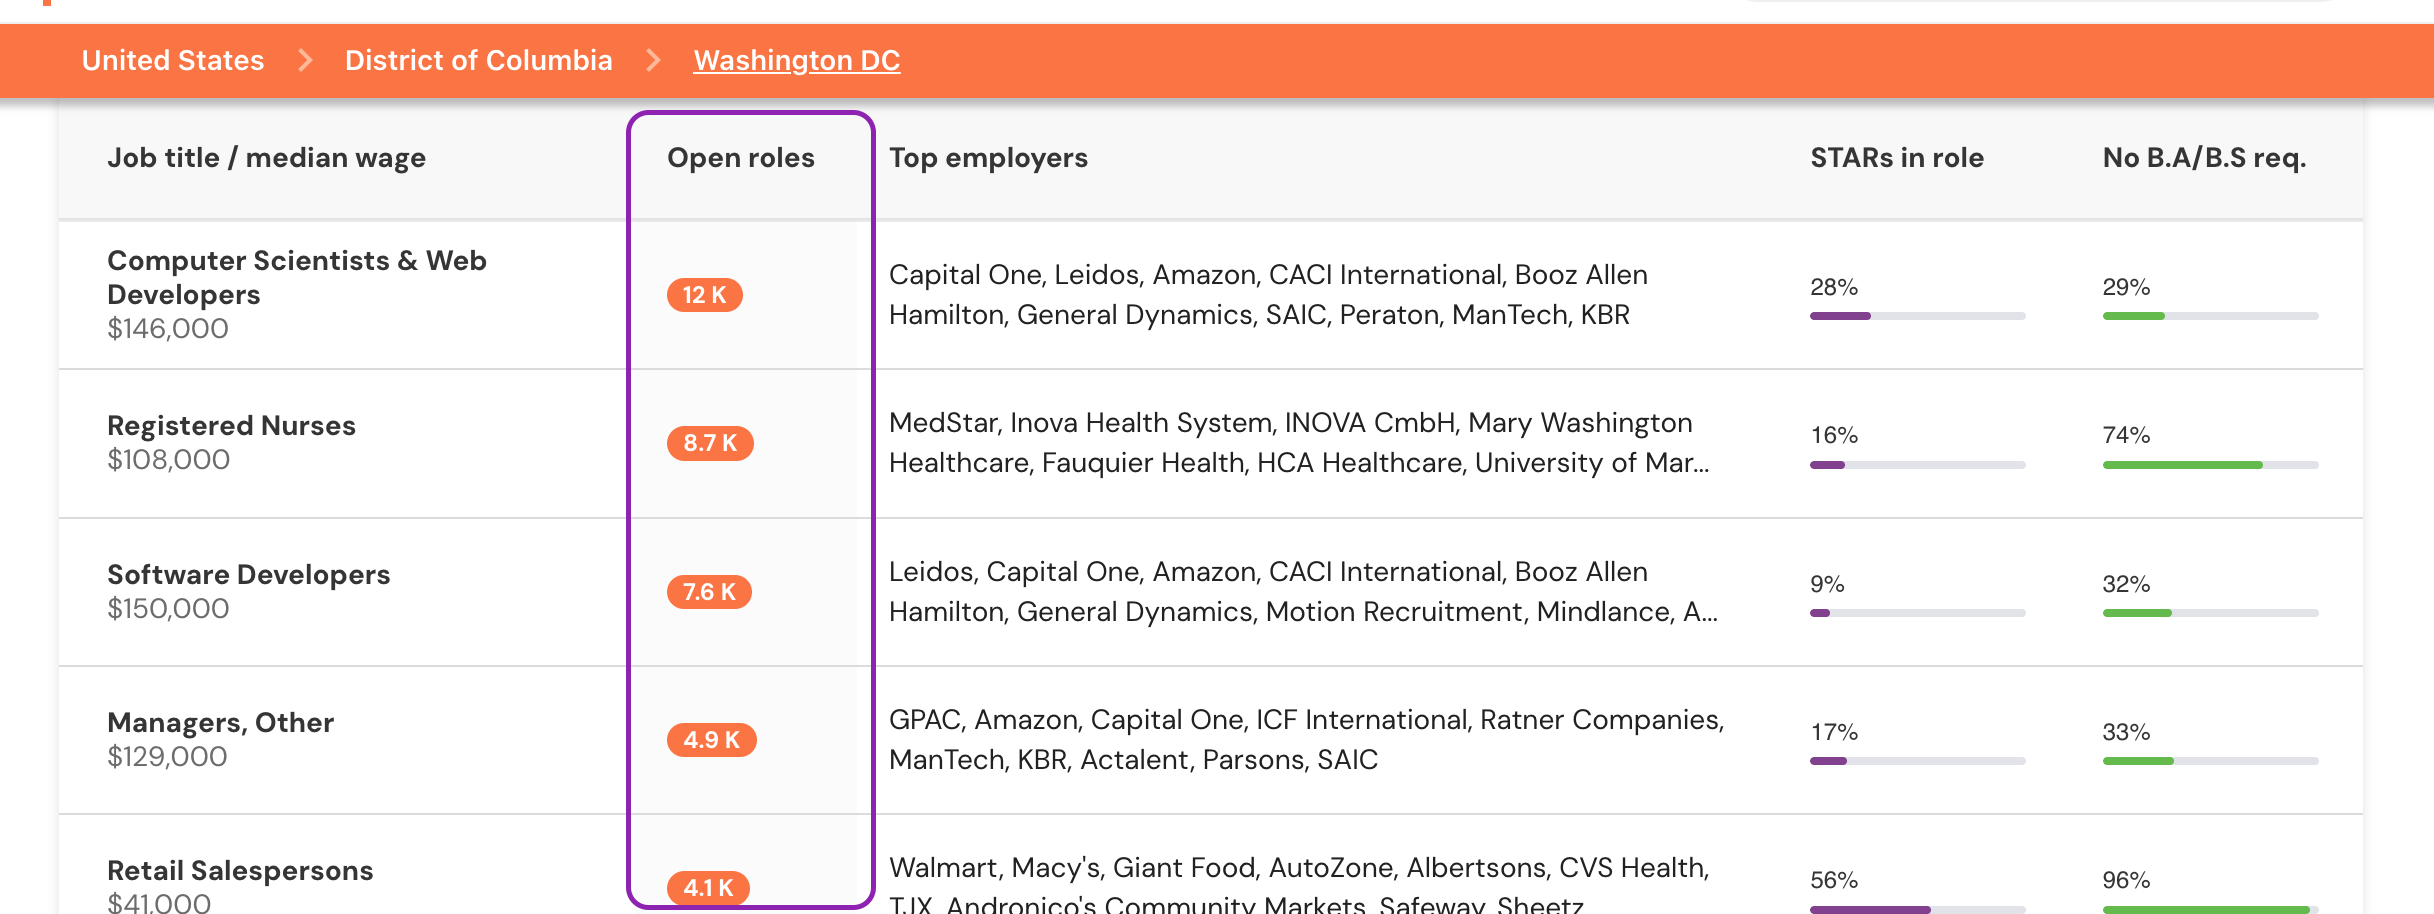Click the 8.7 K open roles badge

coord(709,443)
